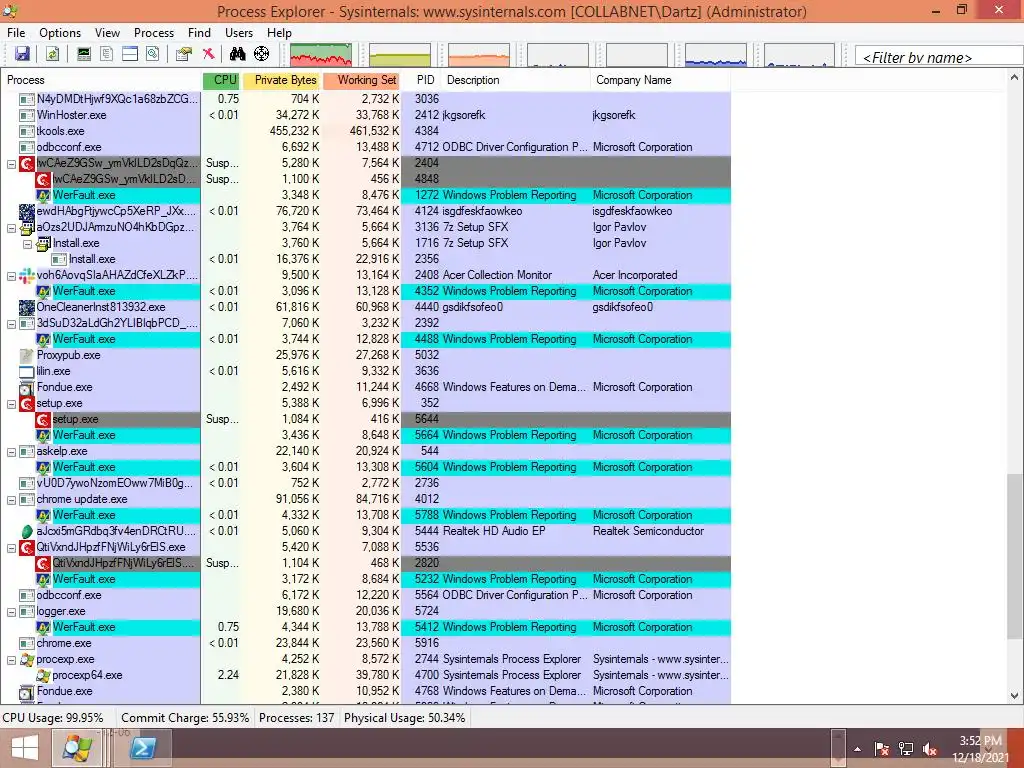Click the Action Center flag tray icon

click(882, 749)
